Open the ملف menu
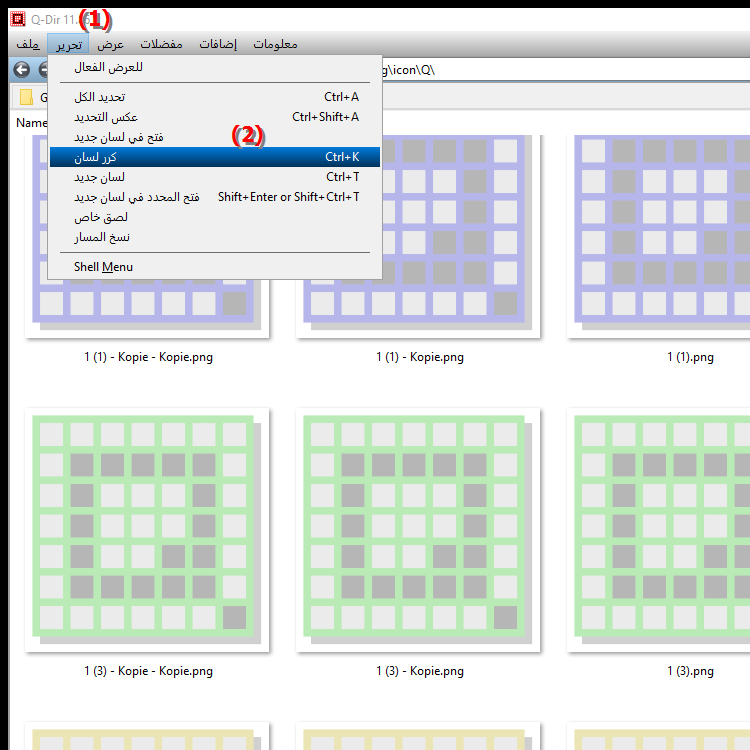This screenshot has height=750, width=750. 28,44
